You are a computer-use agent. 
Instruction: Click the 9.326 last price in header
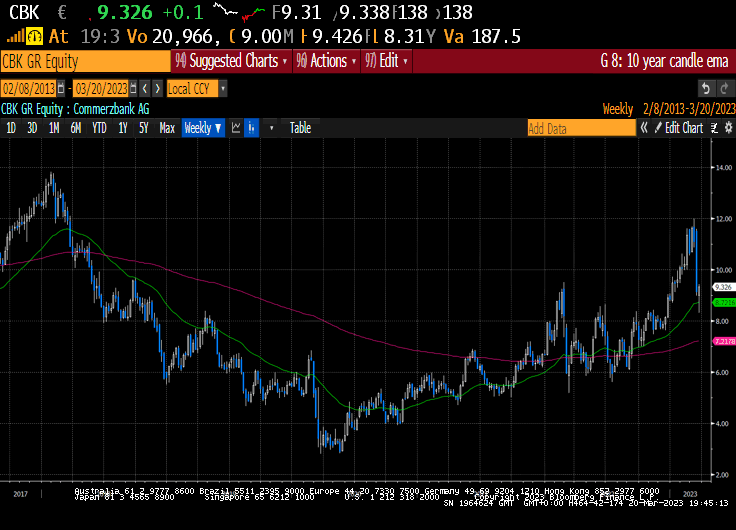[x=125, y=12]
